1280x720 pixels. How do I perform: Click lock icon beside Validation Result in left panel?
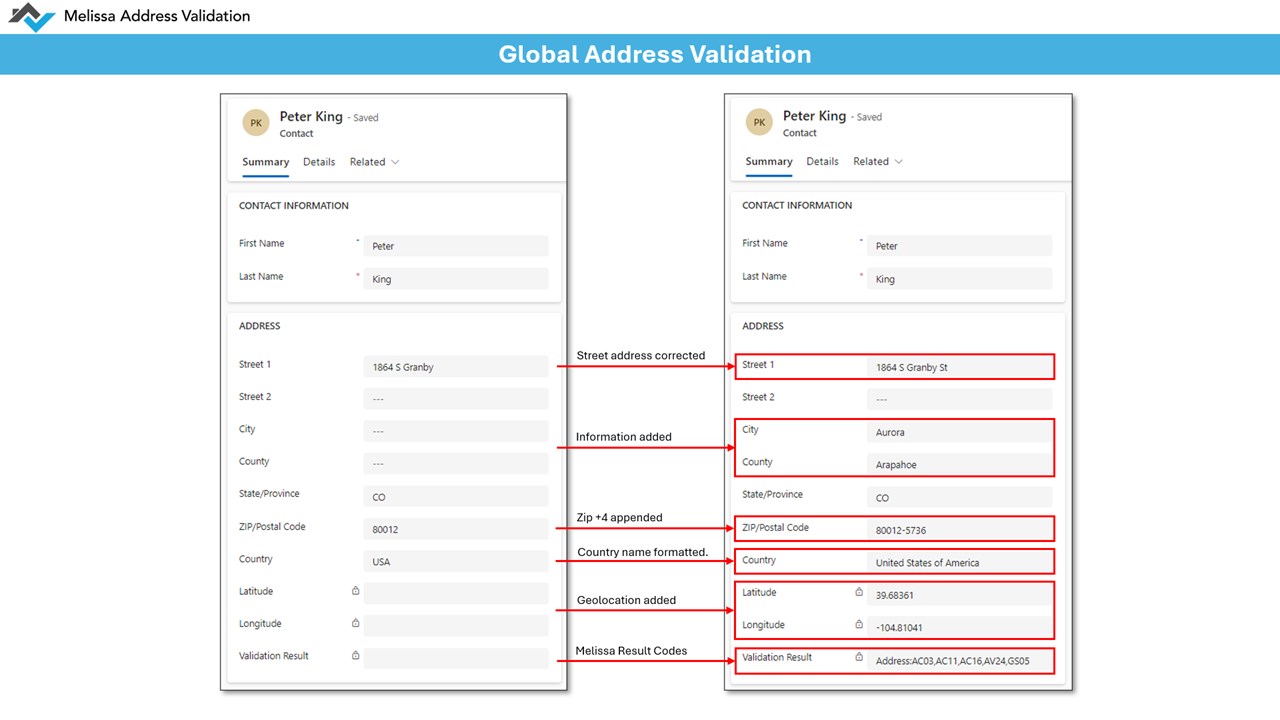point(355,656)
